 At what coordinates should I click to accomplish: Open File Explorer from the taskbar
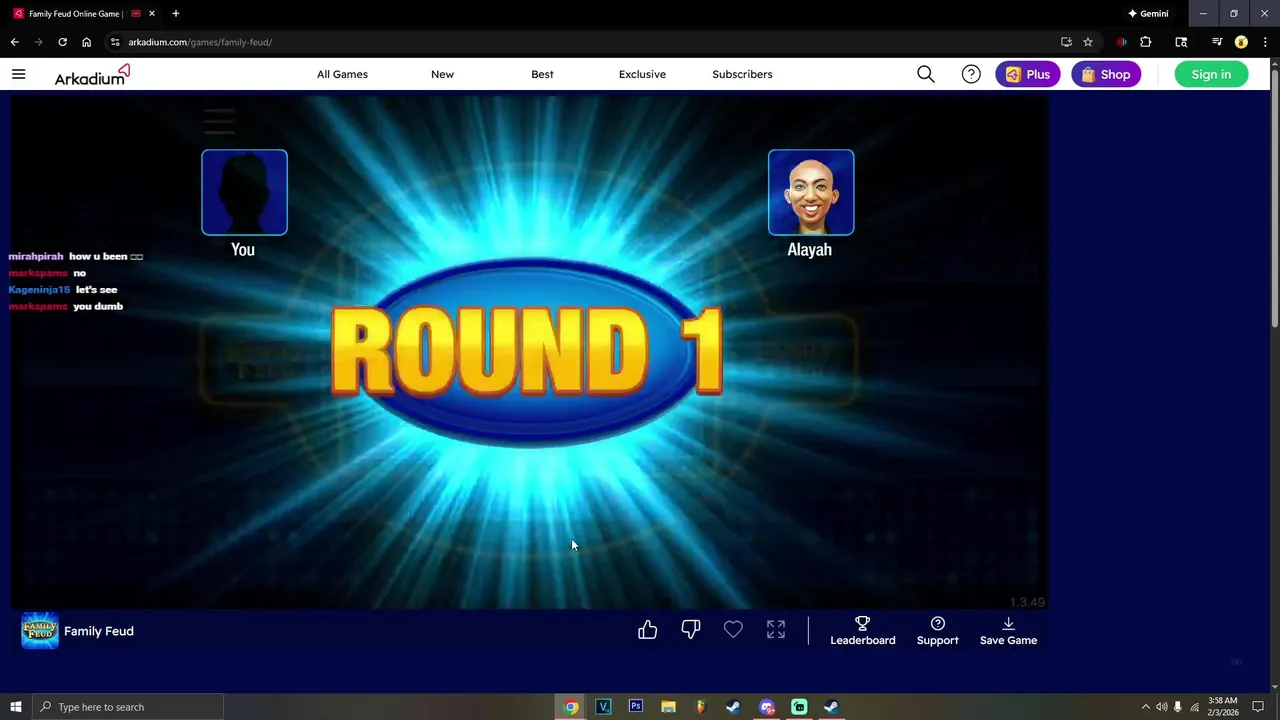pos(668,707)
